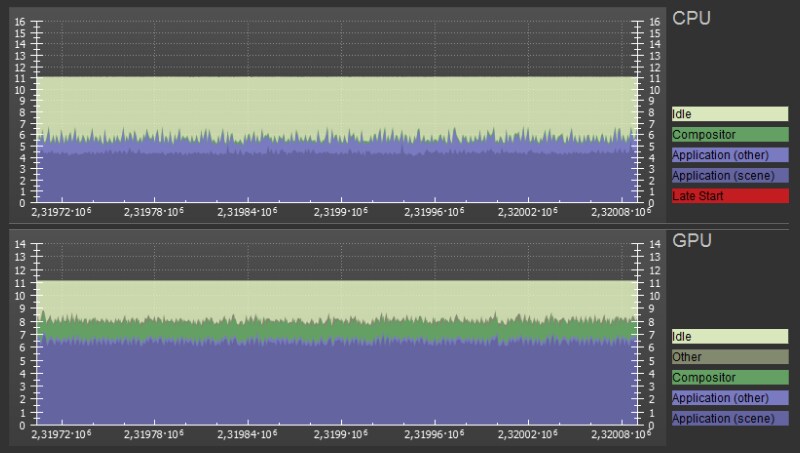Click the GPU graph title

click(692, 241)
